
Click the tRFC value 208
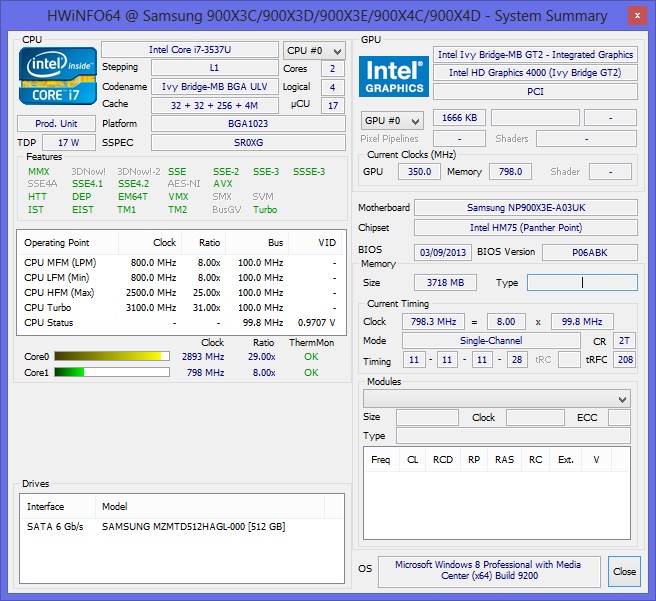click(624, 360)
